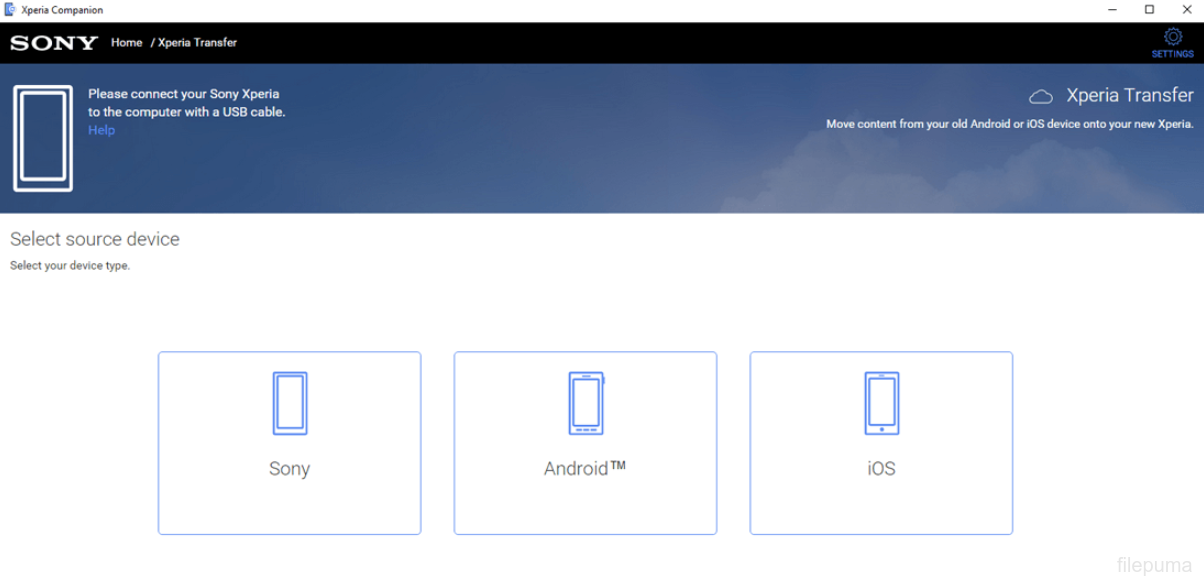Choose iOS label as source device
This screenshot has width=1204, height=587.
click(881, 469)
